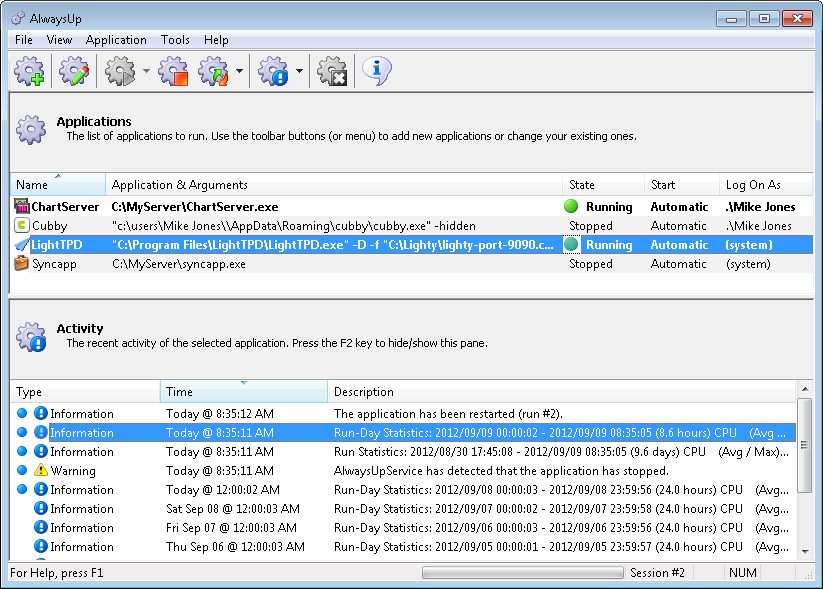Add a new application with toolbar gear-plus icon
This screenshot has height=589, width=823.
coord(29,71)
